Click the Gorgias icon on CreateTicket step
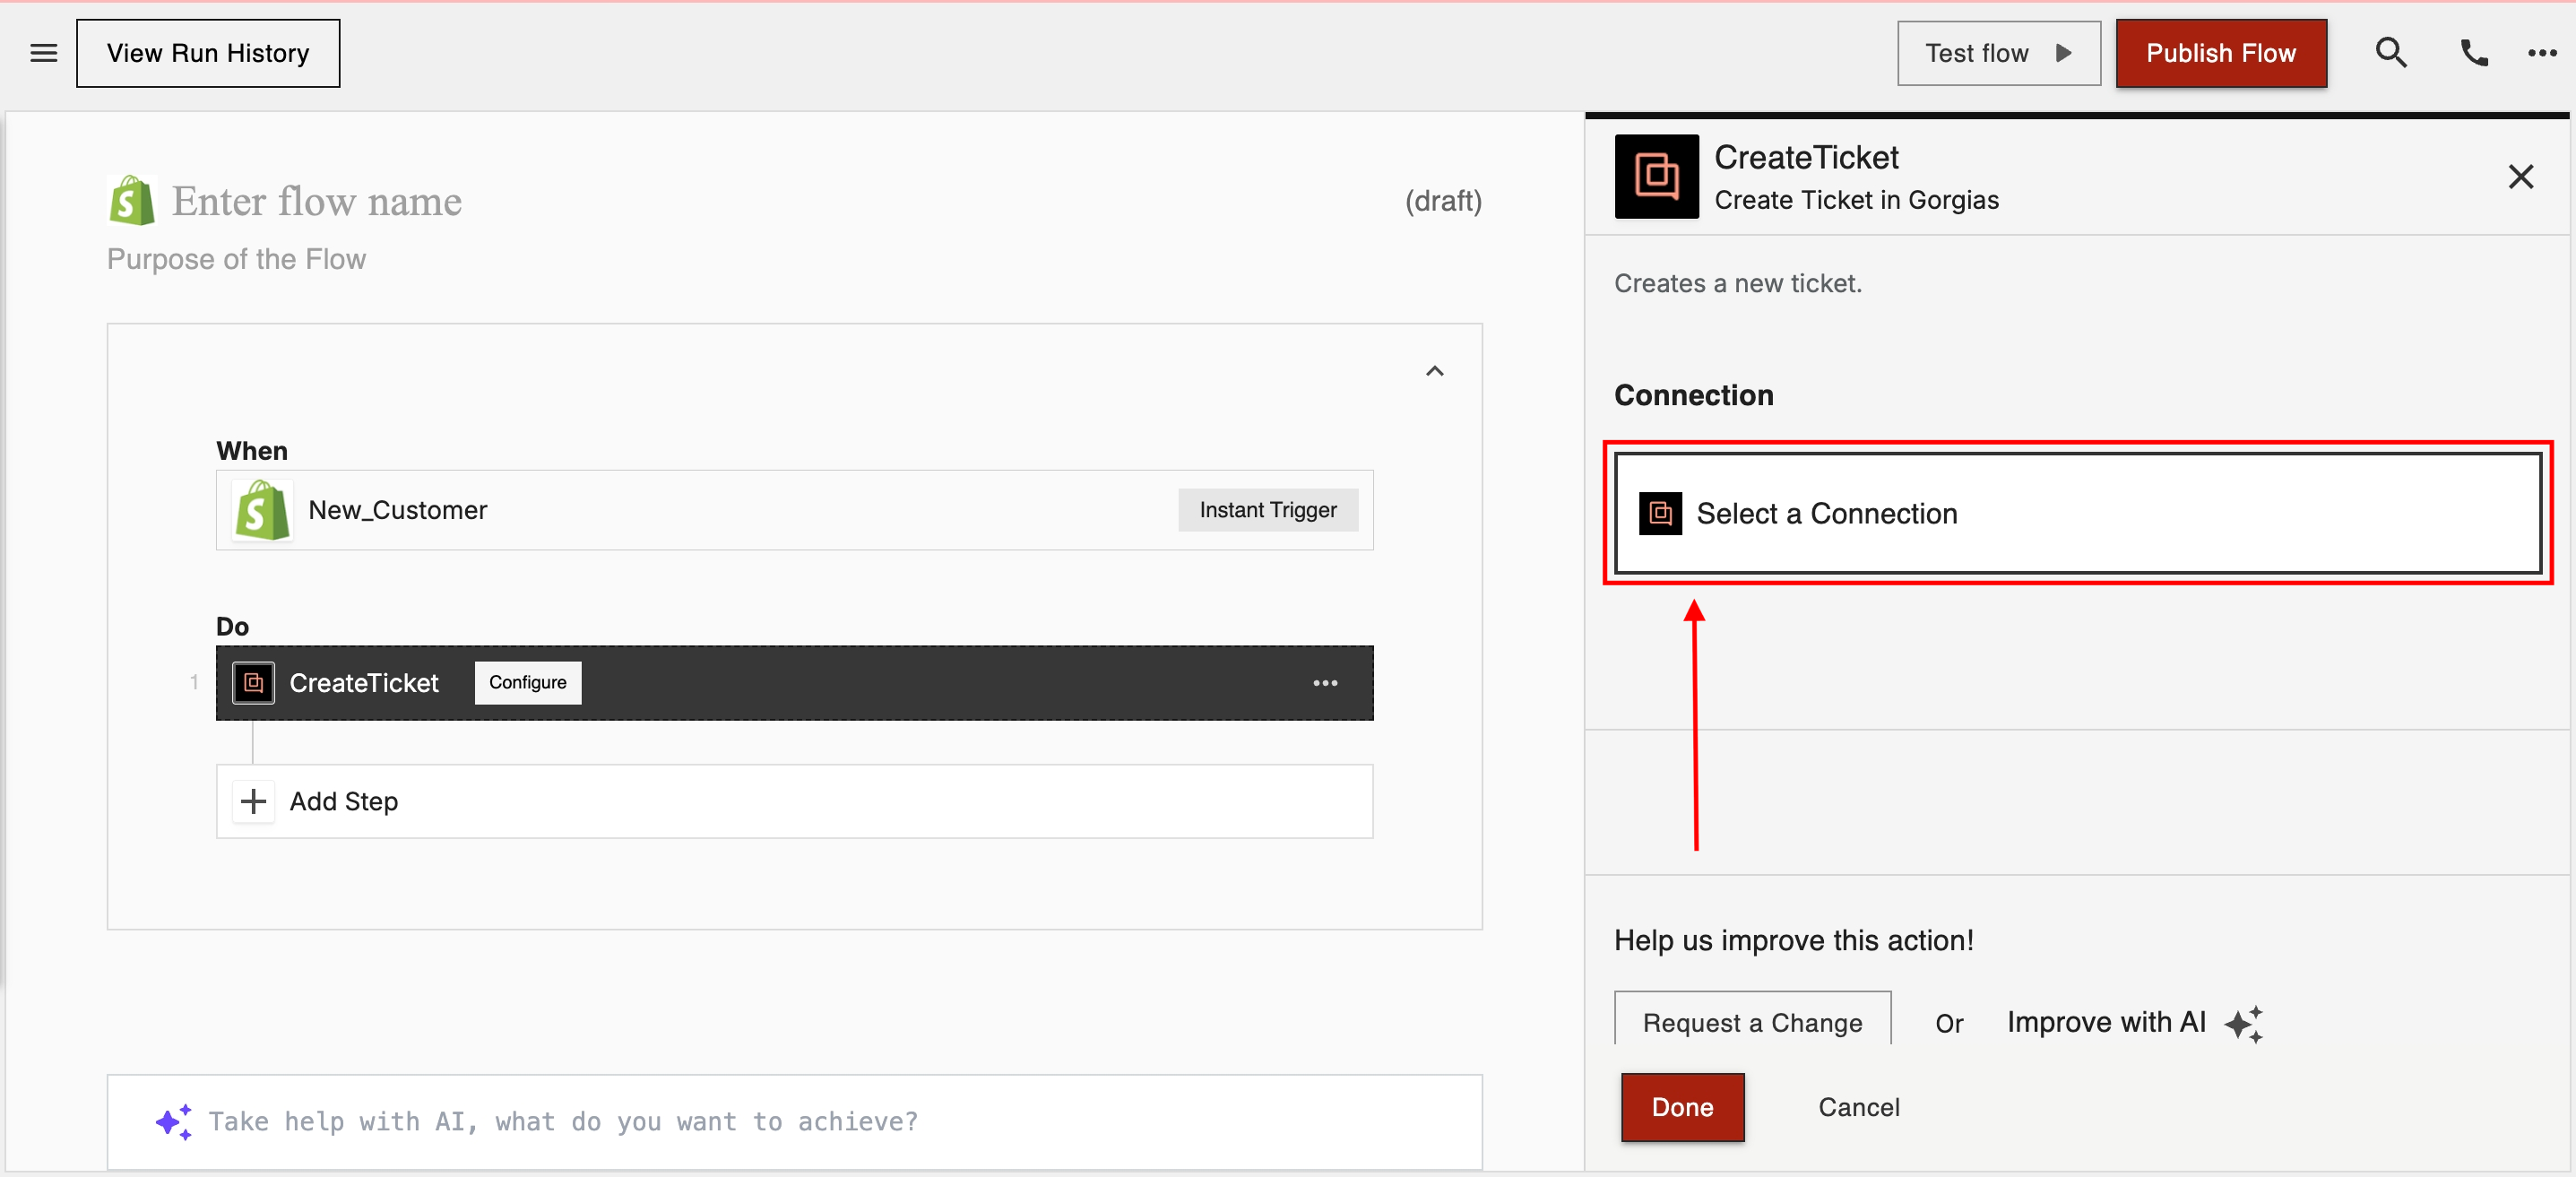This screenshot has height=1177, width=2576. (254, 683)
